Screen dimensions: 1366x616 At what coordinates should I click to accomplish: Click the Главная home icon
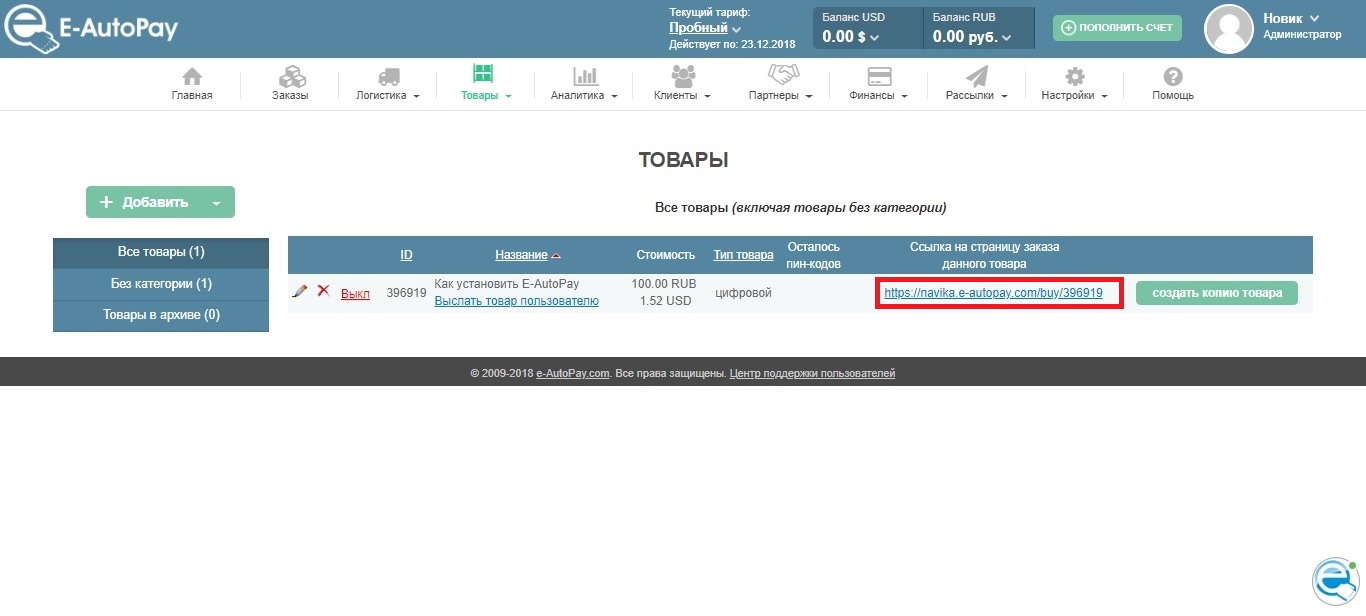(x=191, y=77)
